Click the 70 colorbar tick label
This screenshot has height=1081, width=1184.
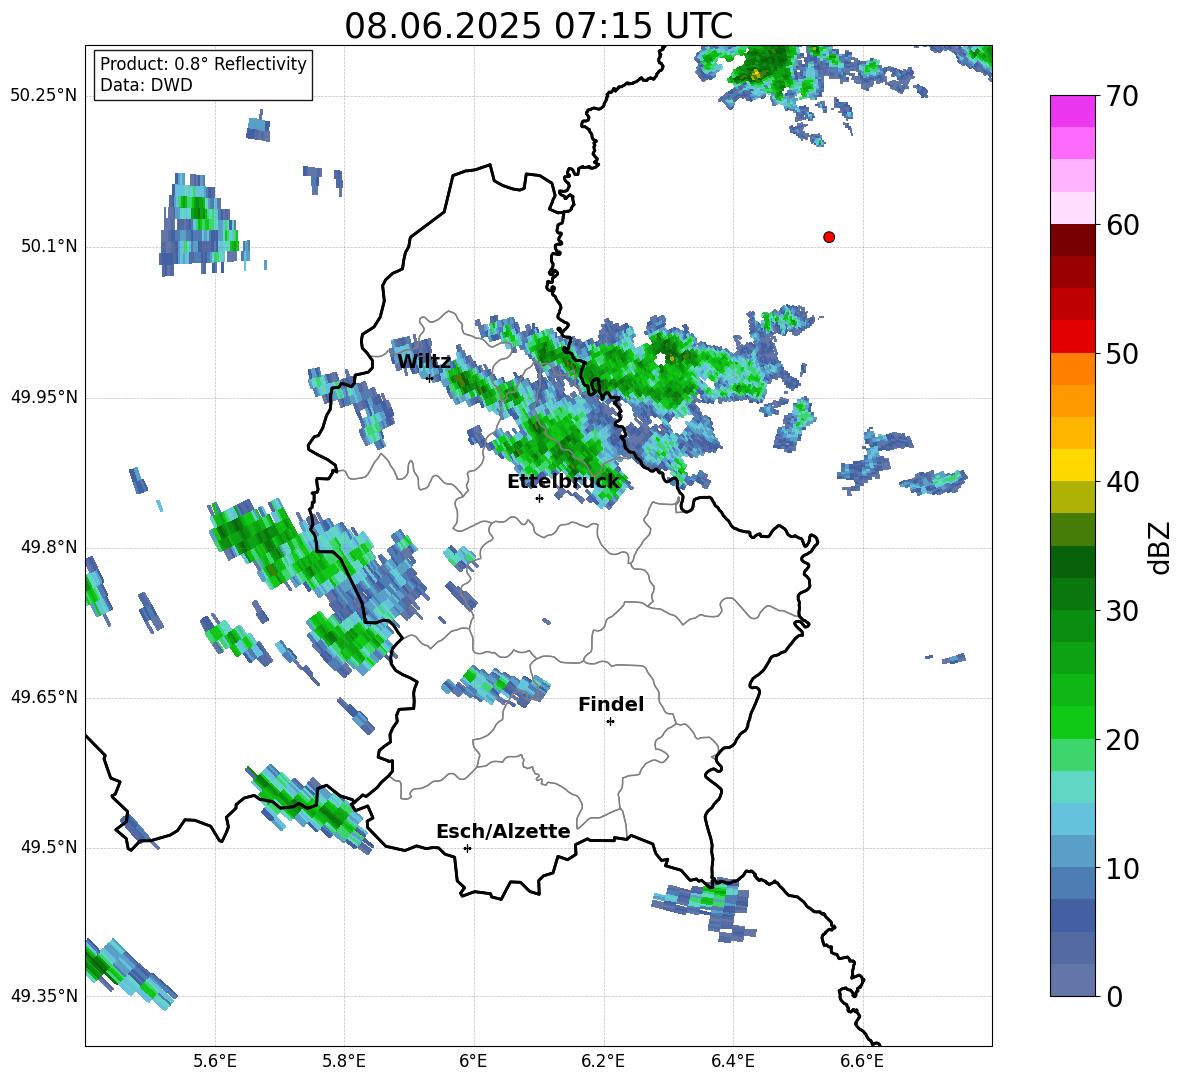(x=1122, y=97)
